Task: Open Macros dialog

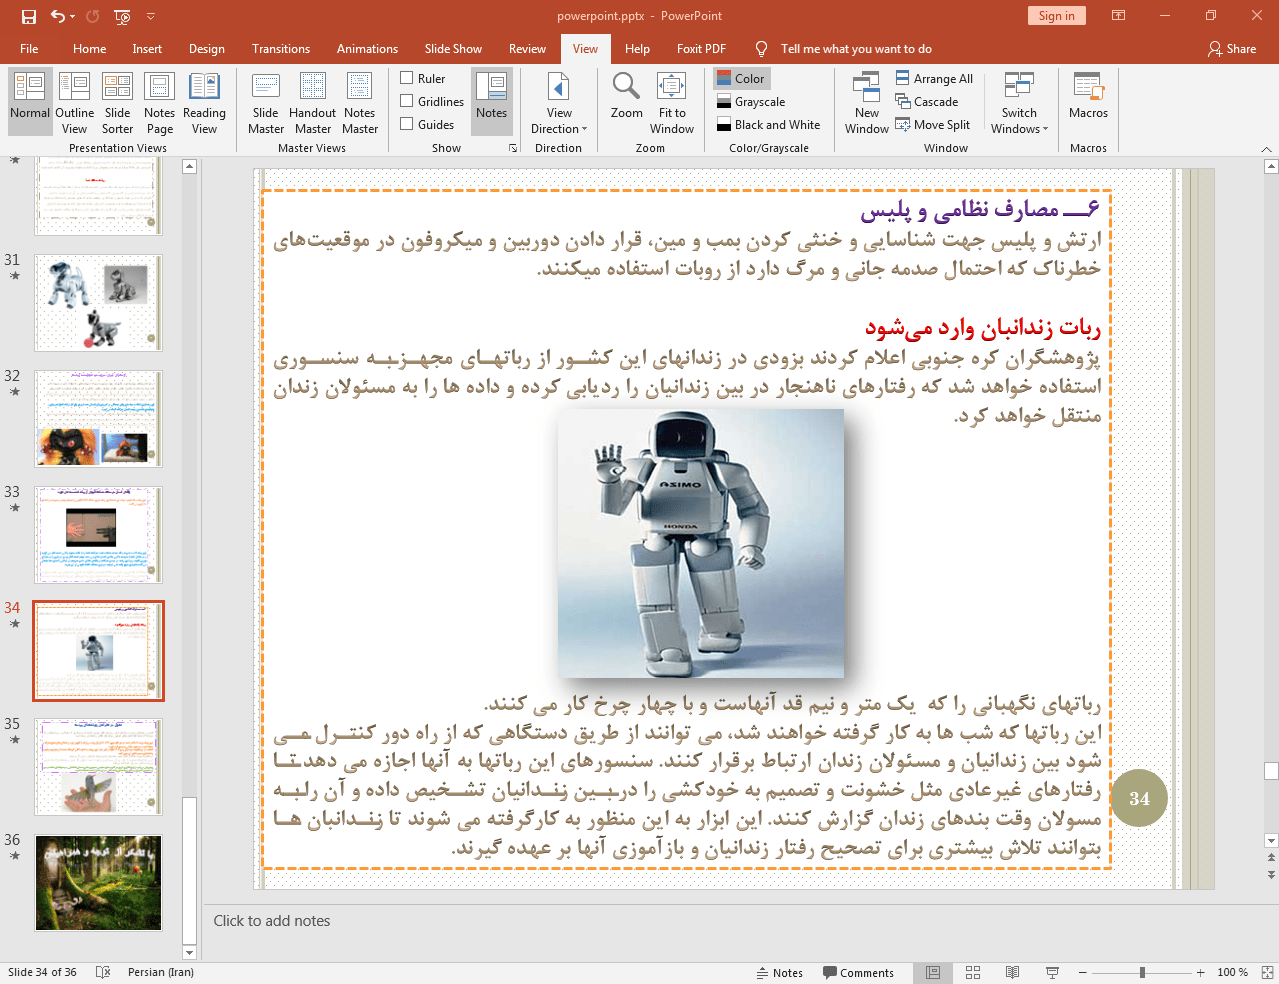Action: click(1088, 96)
